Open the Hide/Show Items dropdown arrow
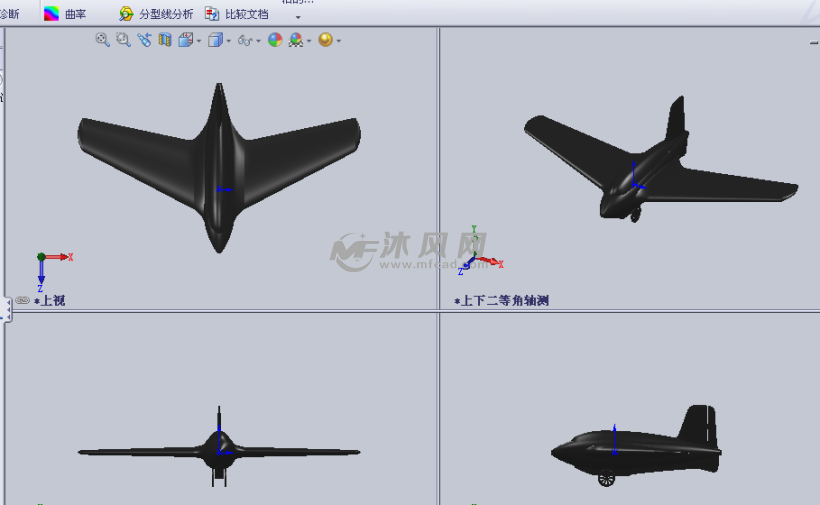The width and height of the screenshot is (820, 505). (x=258, y=41)
